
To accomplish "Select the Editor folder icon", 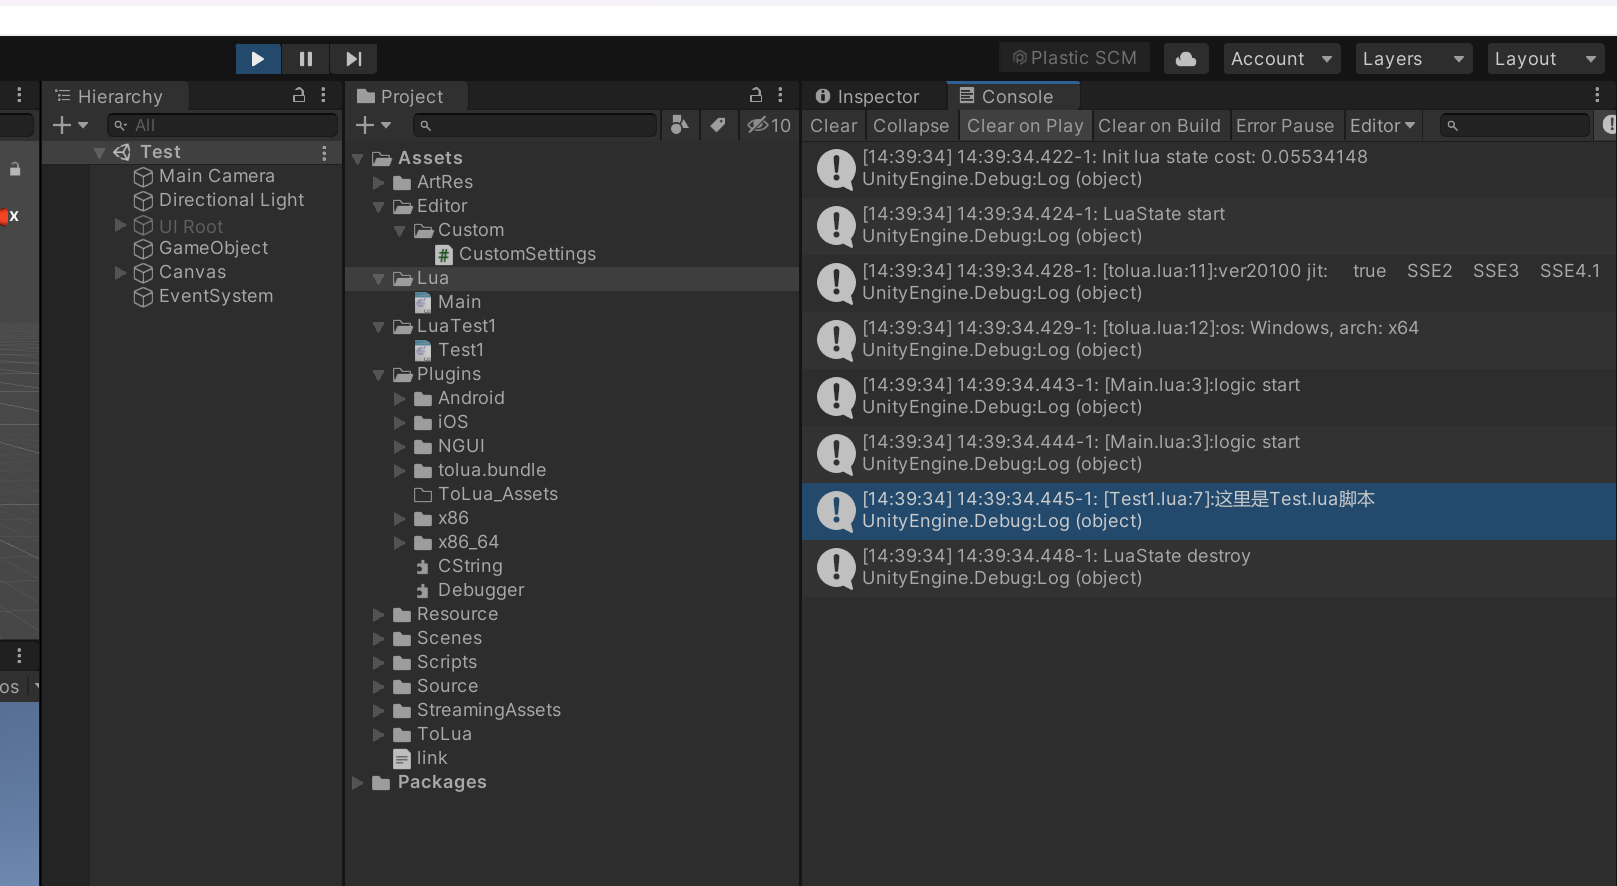I will pos(403,206).
